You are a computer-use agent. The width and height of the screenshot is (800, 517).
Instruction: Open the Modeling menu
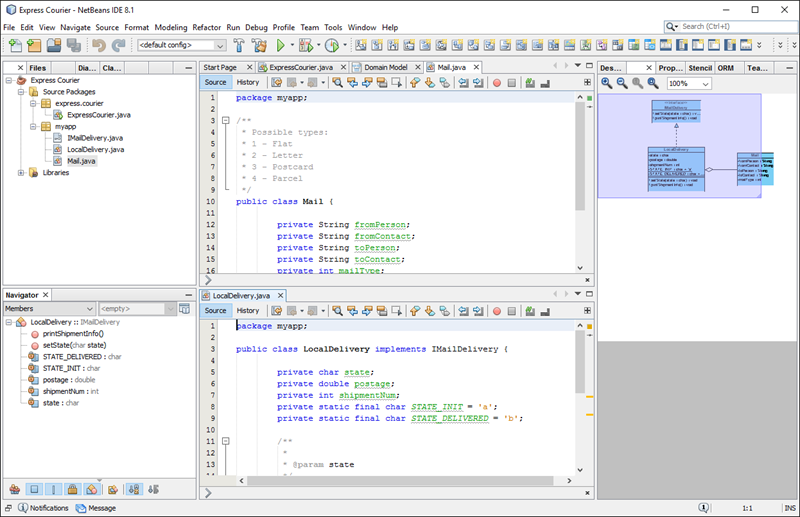click(171, 28)
